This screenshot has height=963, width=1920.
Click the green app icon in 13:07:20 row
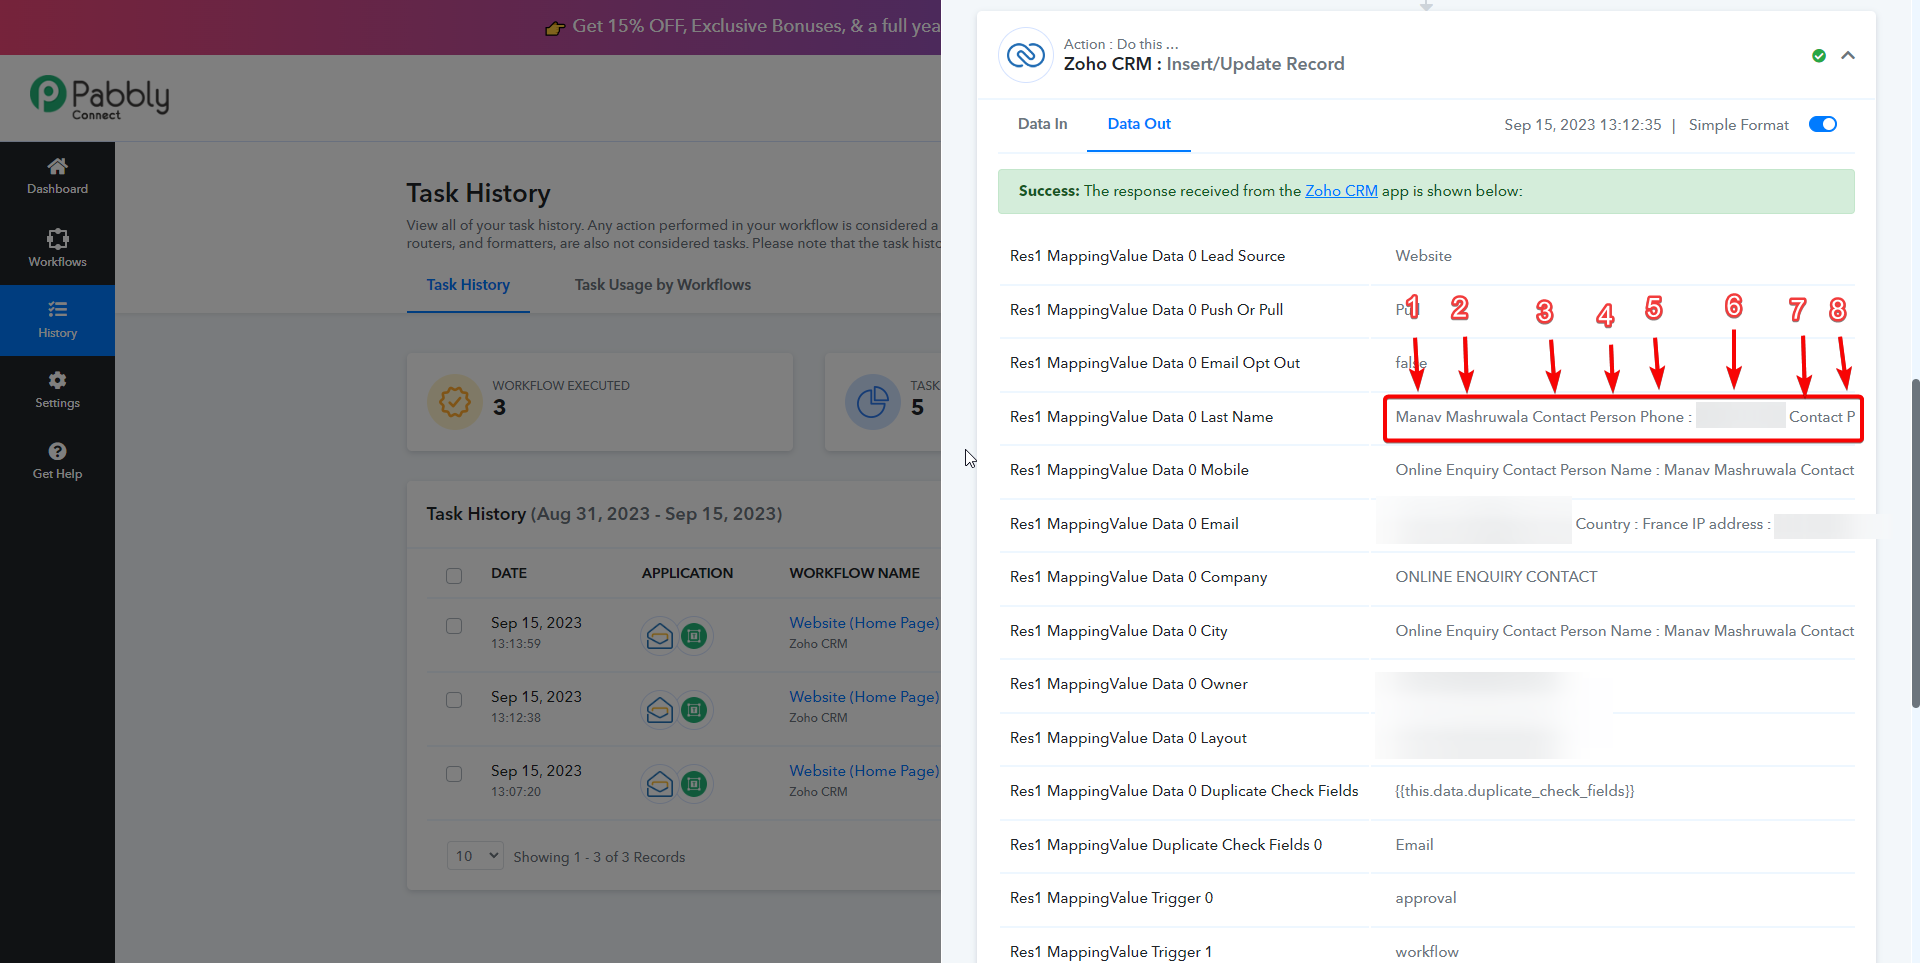coord(694,784)
